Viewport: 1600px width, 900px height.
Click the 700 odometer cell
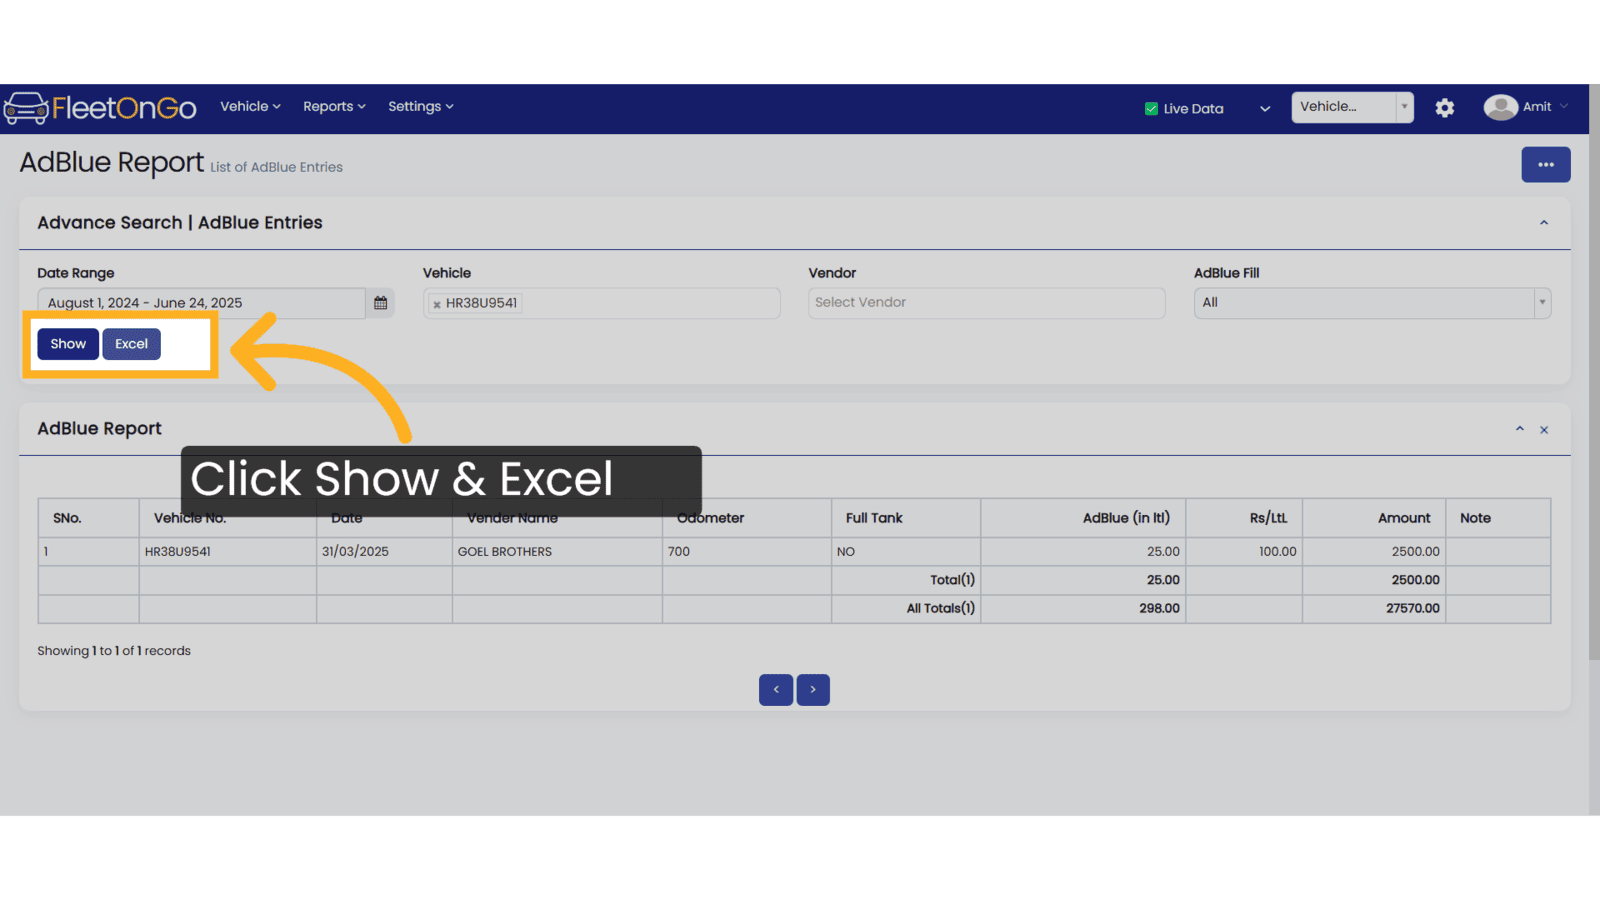747,552
